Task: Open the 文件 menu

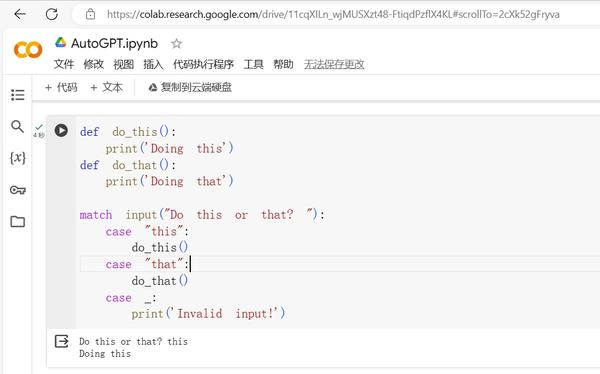Action: [x=64, y=64]
